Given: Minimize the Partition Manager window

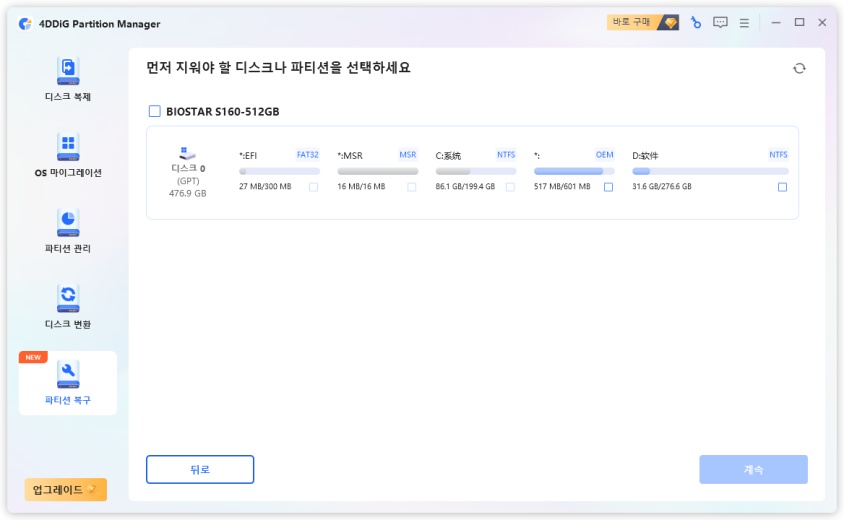Looking at the screenshot, I should 776,23.
